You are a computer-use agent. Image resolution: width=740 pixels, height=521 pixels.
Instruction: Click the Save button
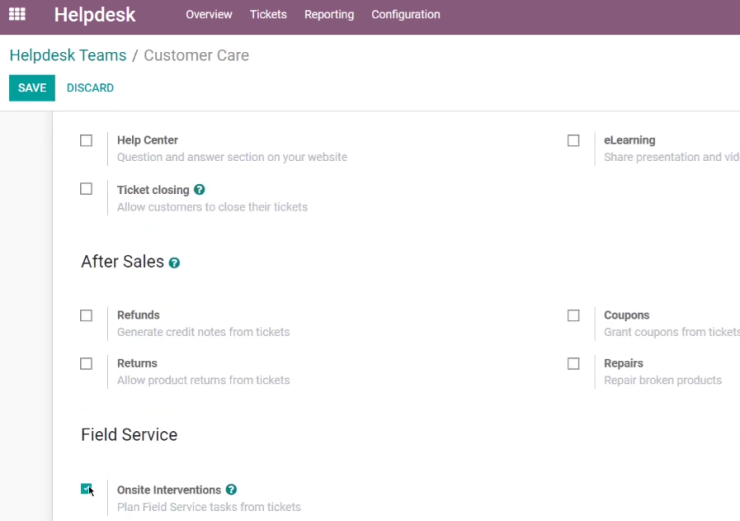pos(32,88)
